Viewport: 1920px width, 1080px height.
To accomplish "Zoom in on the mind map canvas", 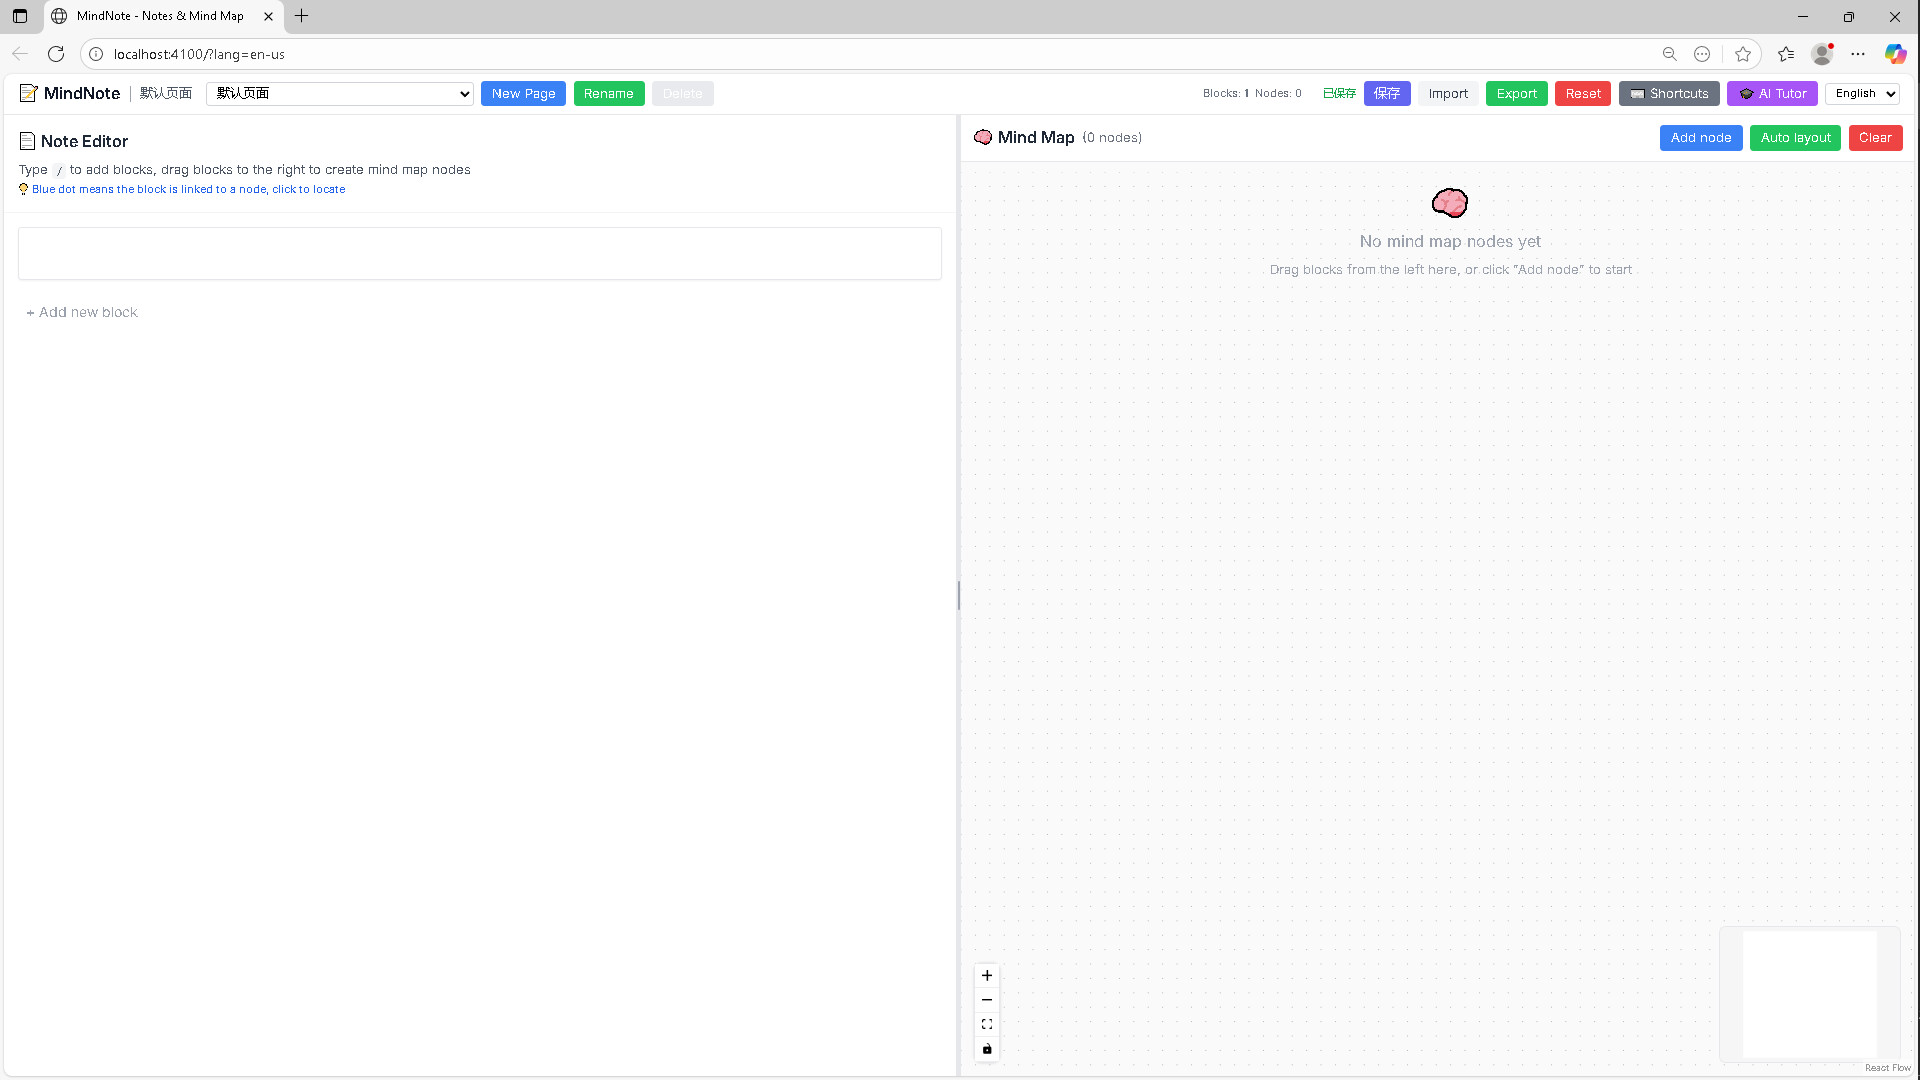I will point(987,976).
